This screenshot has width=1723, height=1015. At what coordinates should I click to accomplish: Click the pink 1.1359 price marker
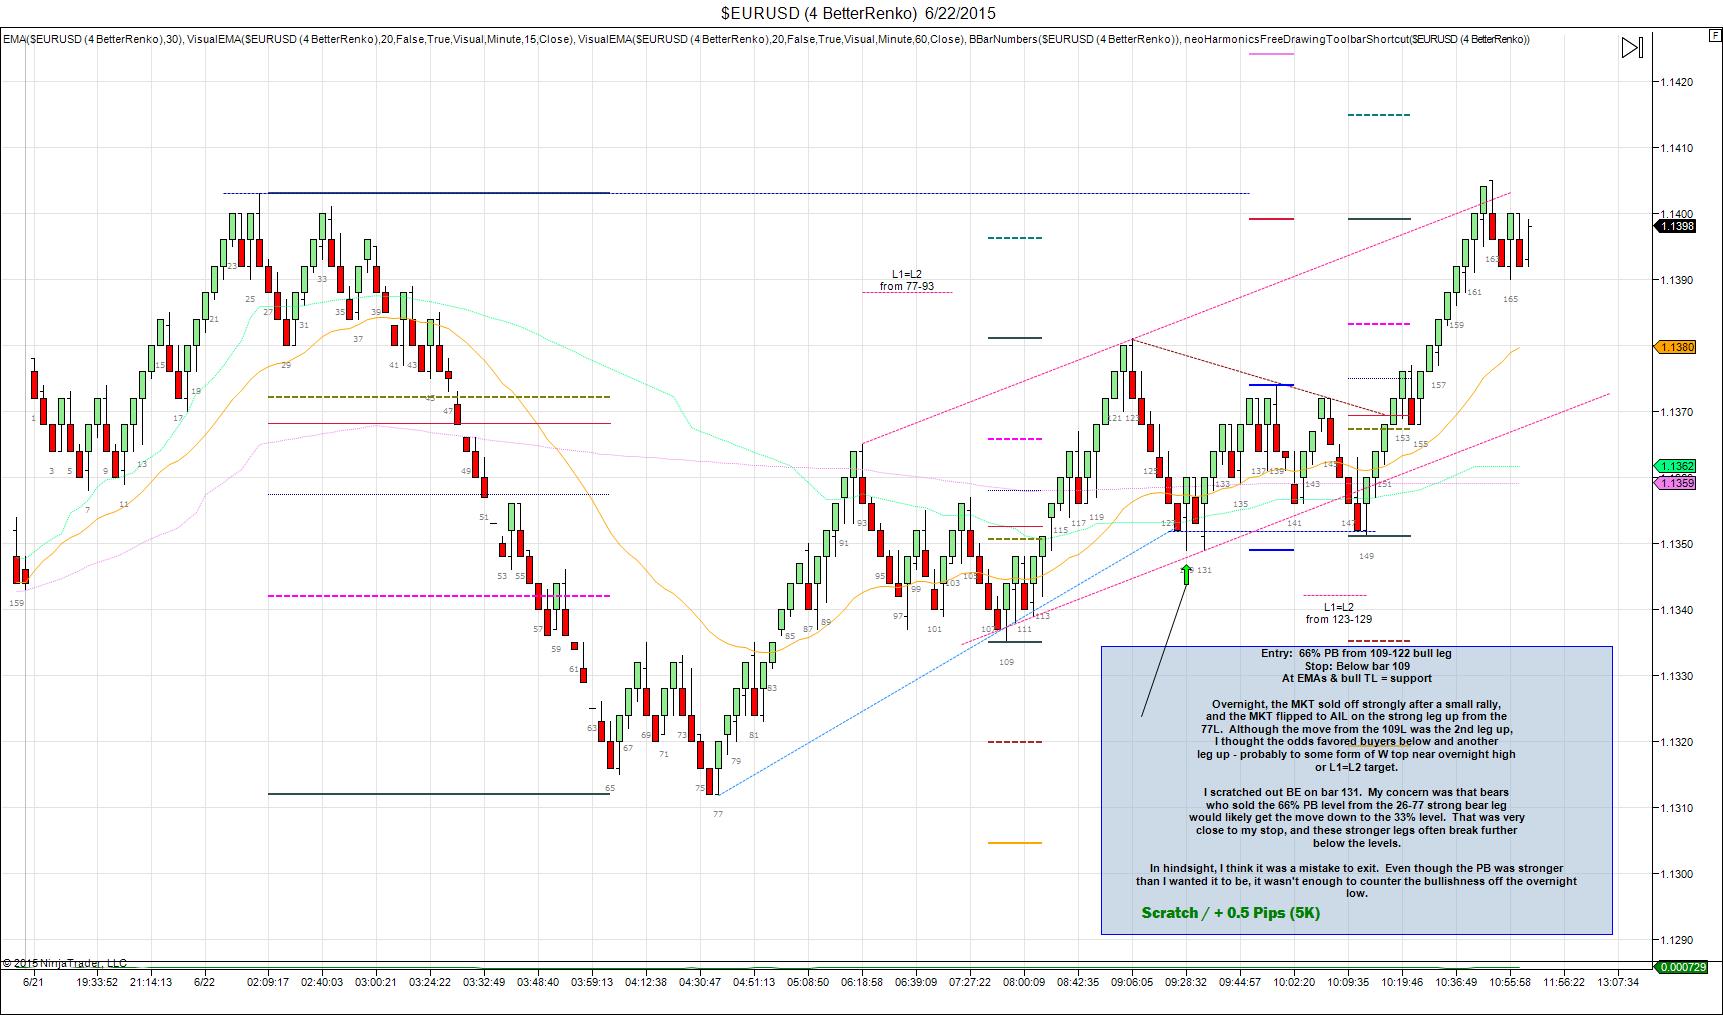(1677, 483)
